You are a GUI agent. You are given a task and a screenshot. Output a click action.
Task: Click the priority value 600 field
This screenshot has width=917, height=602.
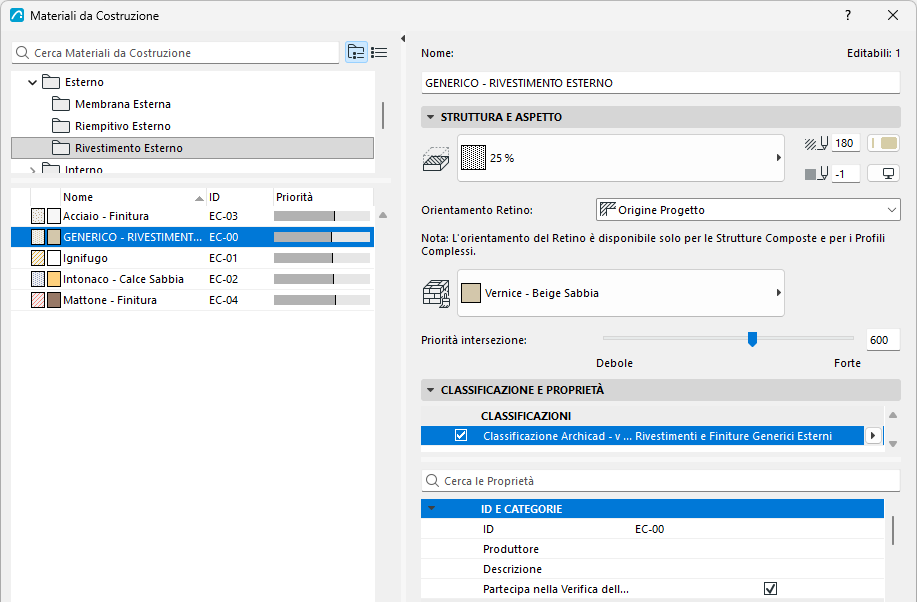point(882,340)
